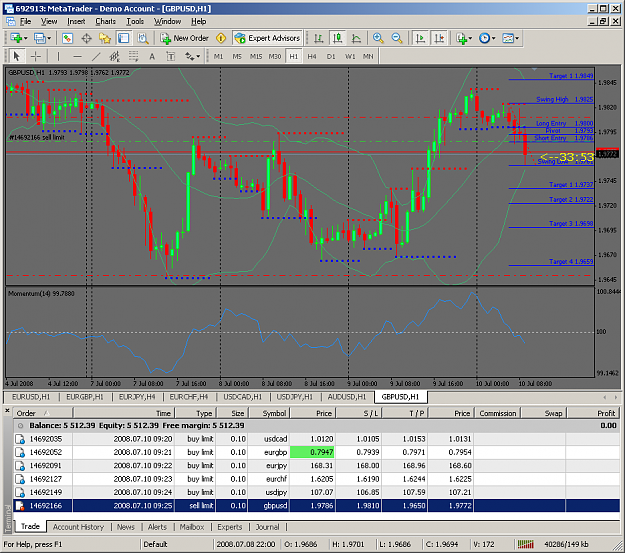625x553 pixels.
Task: Switch timeframe to H4
Action: tap(312, 56)
